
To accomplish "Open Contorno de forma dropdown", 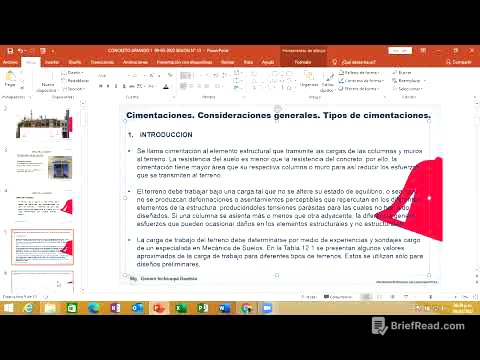I will 361,80.
